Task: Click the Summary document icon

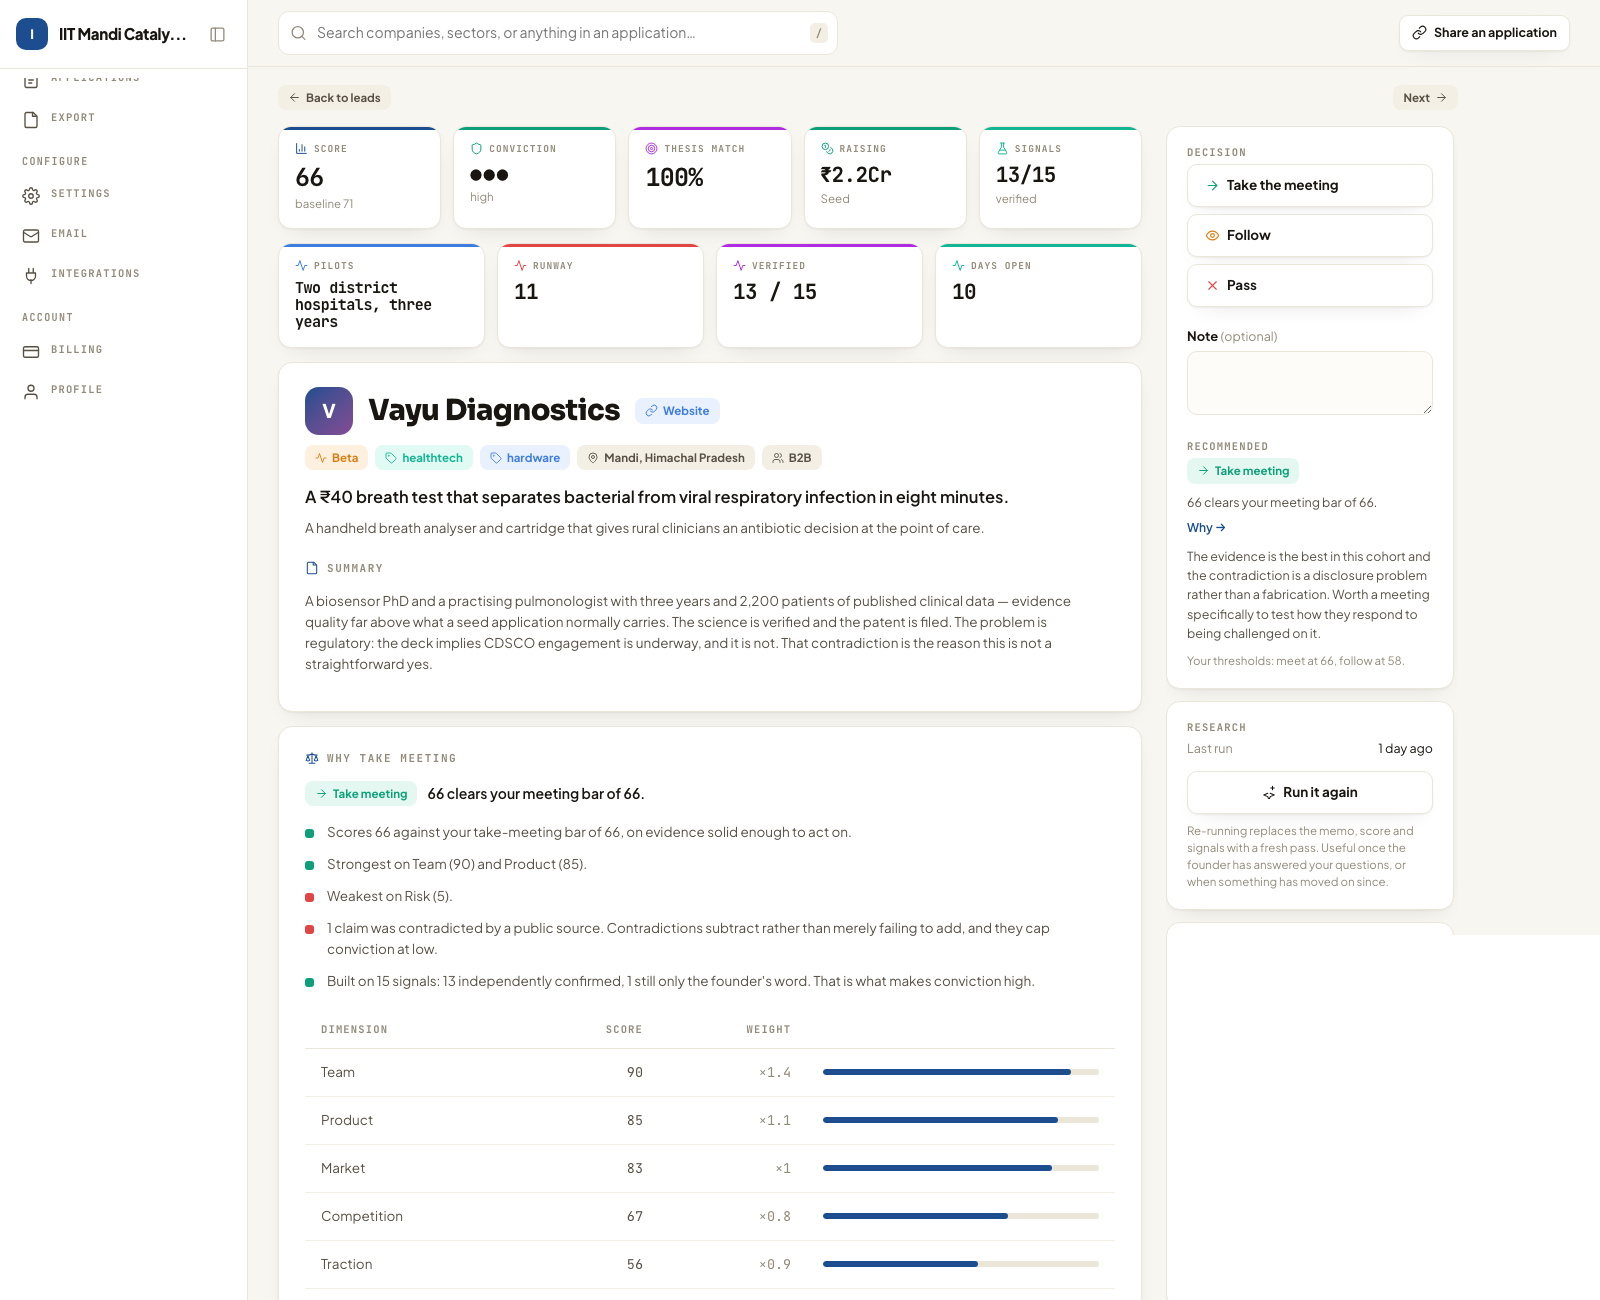Action: 311,568
